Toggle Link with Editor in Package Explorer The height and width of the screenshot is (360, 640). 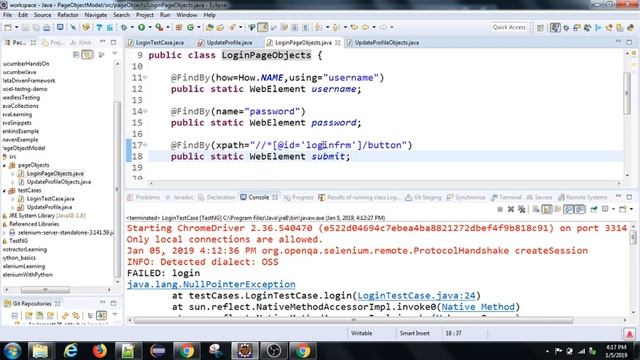pos(87,54)
